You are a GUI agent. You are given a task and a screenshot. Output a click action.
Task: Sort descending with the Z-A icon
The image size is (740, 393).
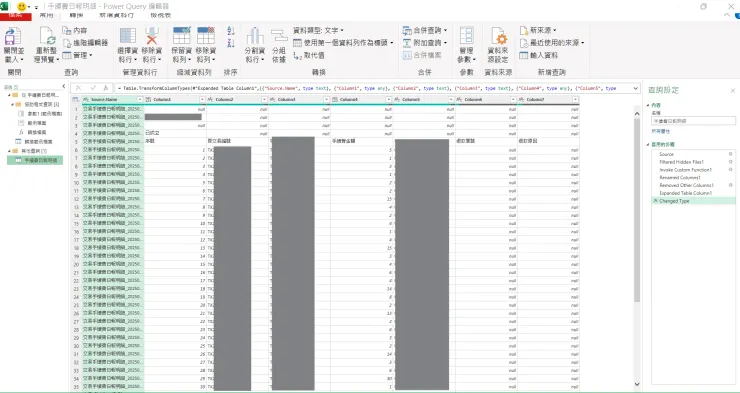(x=231, y=43)
